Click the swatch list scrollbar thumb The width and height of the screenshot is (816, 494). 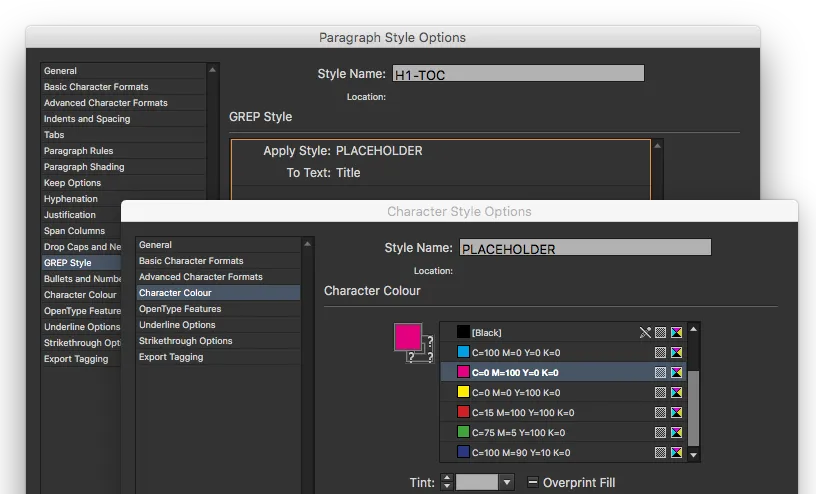pyautogui.click(x=693, y=408)
